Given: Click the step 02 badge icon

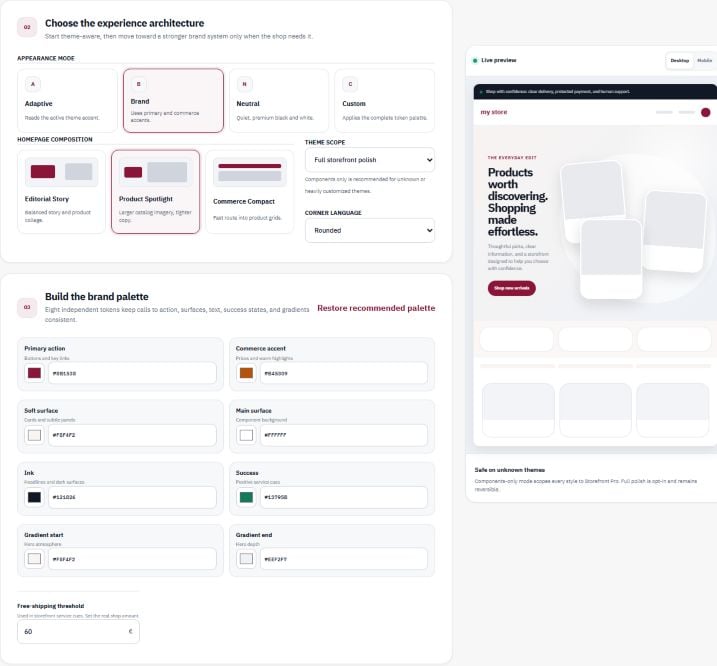Looking at the screenshot, I should click(27, 27).
